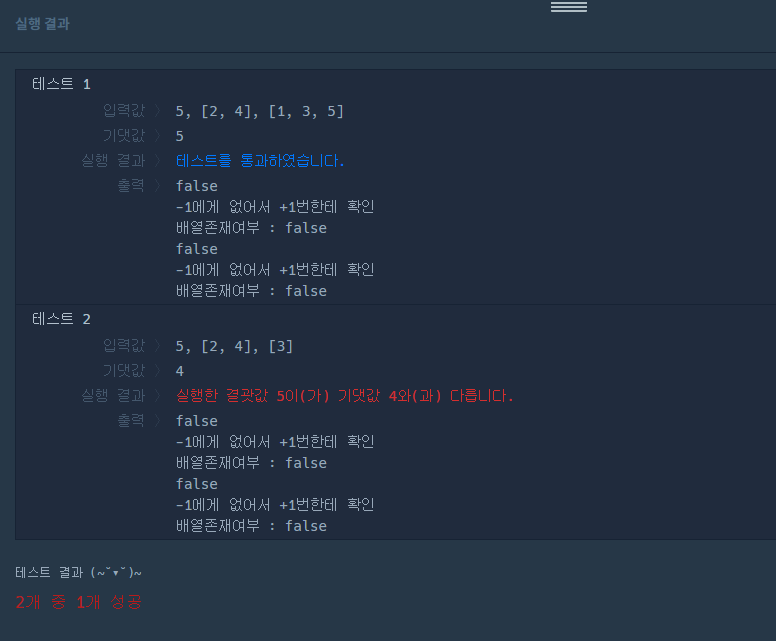Click the red '2개 중 1개 성공' summary
Image resolution: width=776 pixels, height=641 pixels.
point(79,602)
